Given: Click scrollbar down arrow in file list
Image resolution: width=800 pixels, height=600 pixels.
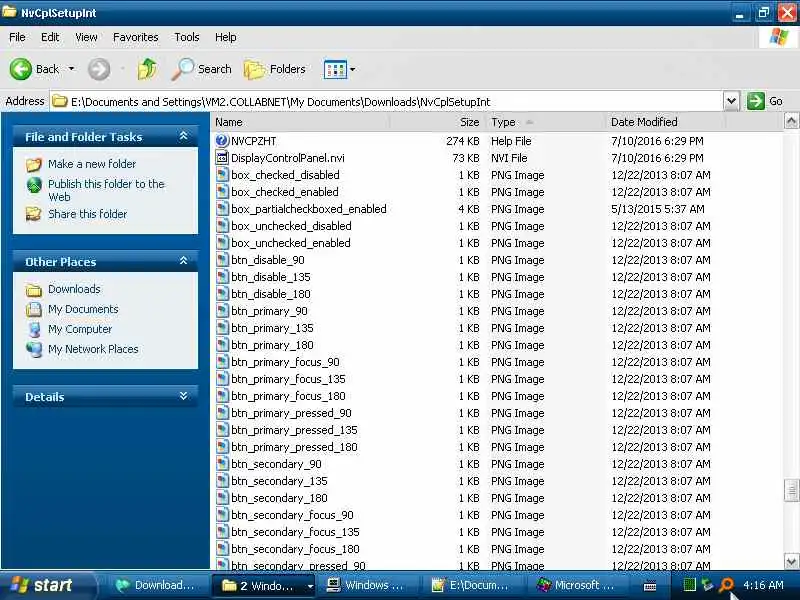Looking at the screenshot, I should point(791,562).
